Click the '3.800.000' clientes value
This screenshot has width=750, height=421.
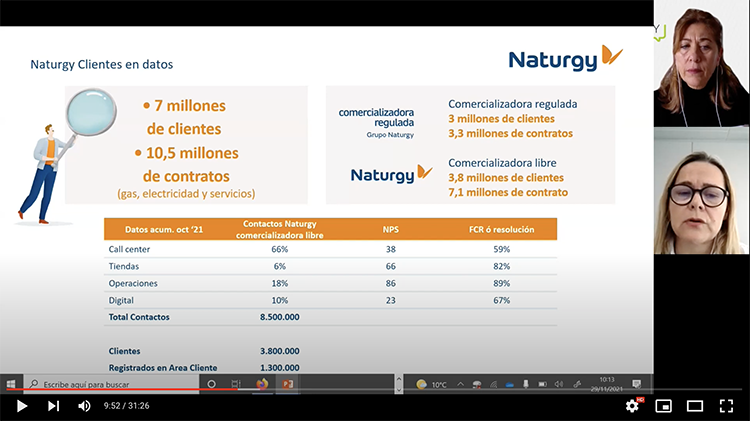pyautogui.click(x=280, y=351)
